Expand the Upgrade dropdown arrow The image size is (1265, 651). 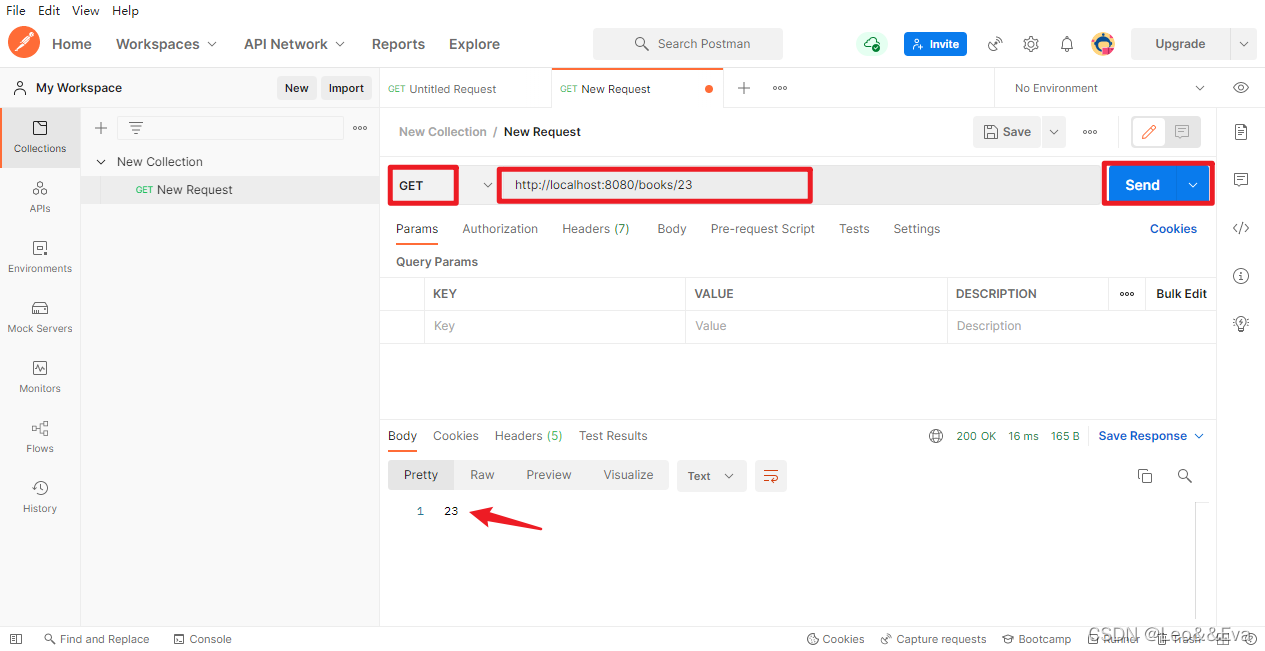point(1243,44)
